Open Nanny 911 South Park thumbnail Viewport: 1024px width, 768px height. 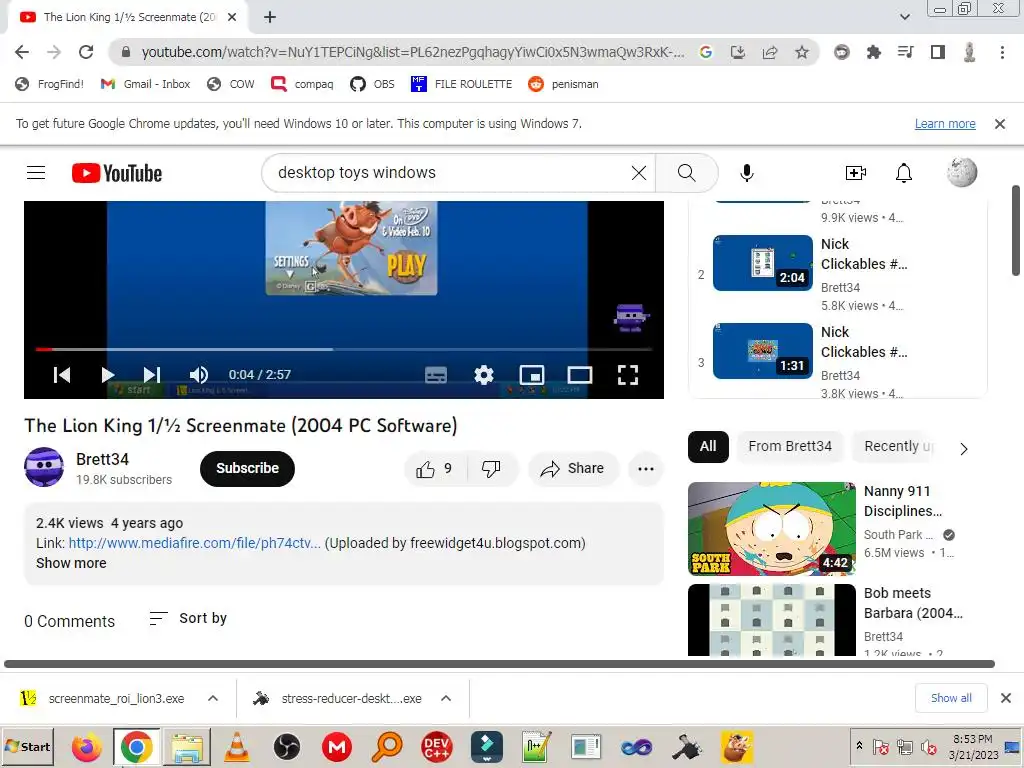click(772, 529)
